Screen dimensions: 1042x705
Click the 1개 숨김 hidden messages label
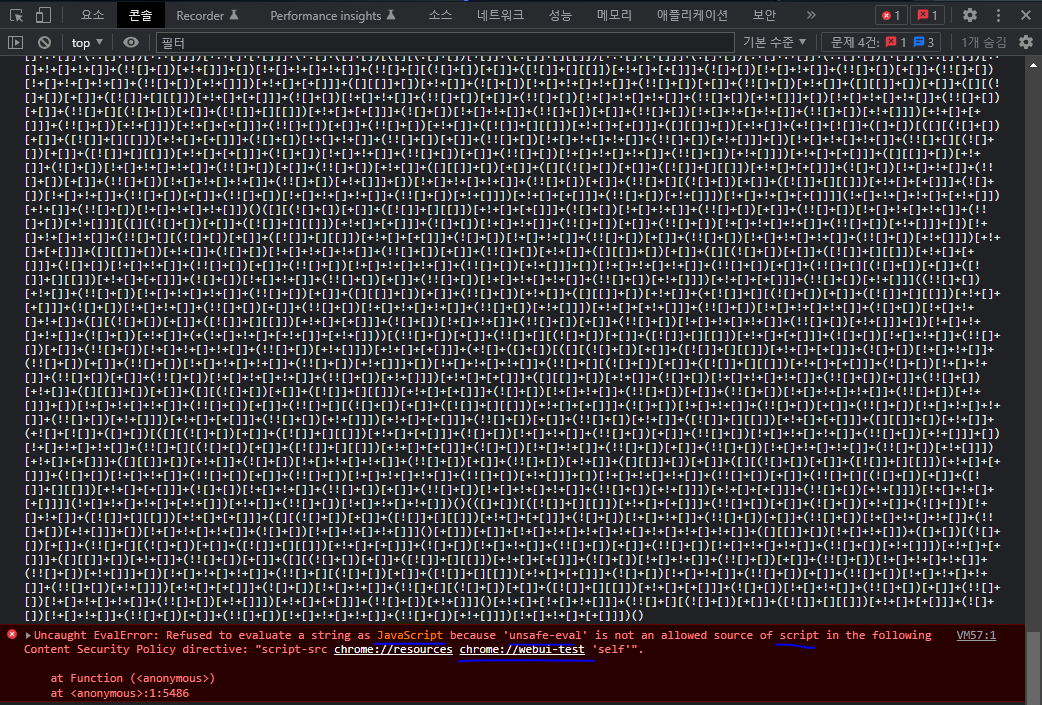click(x=984, y=43)
